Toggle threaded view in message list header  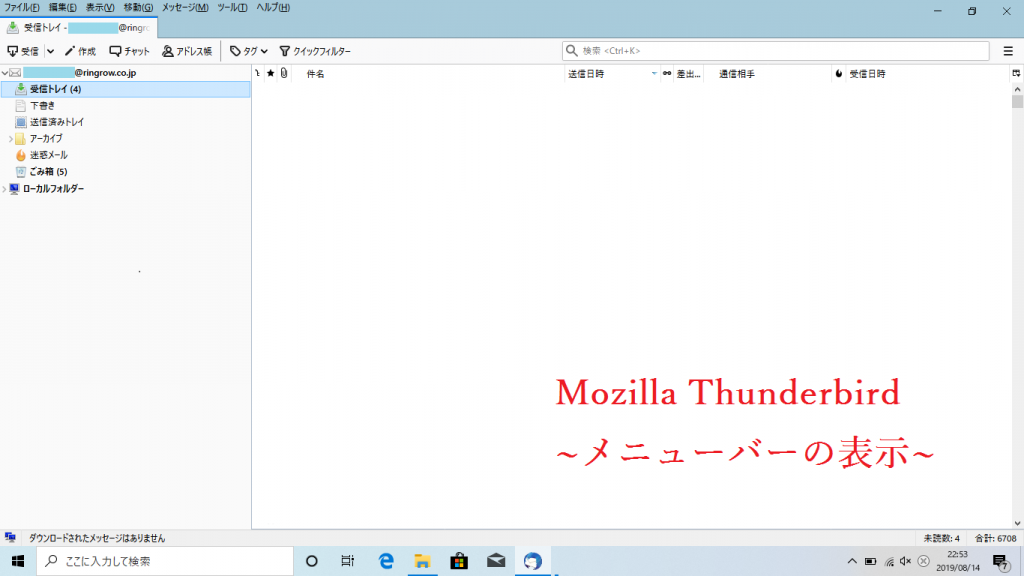tap(256, 73)
